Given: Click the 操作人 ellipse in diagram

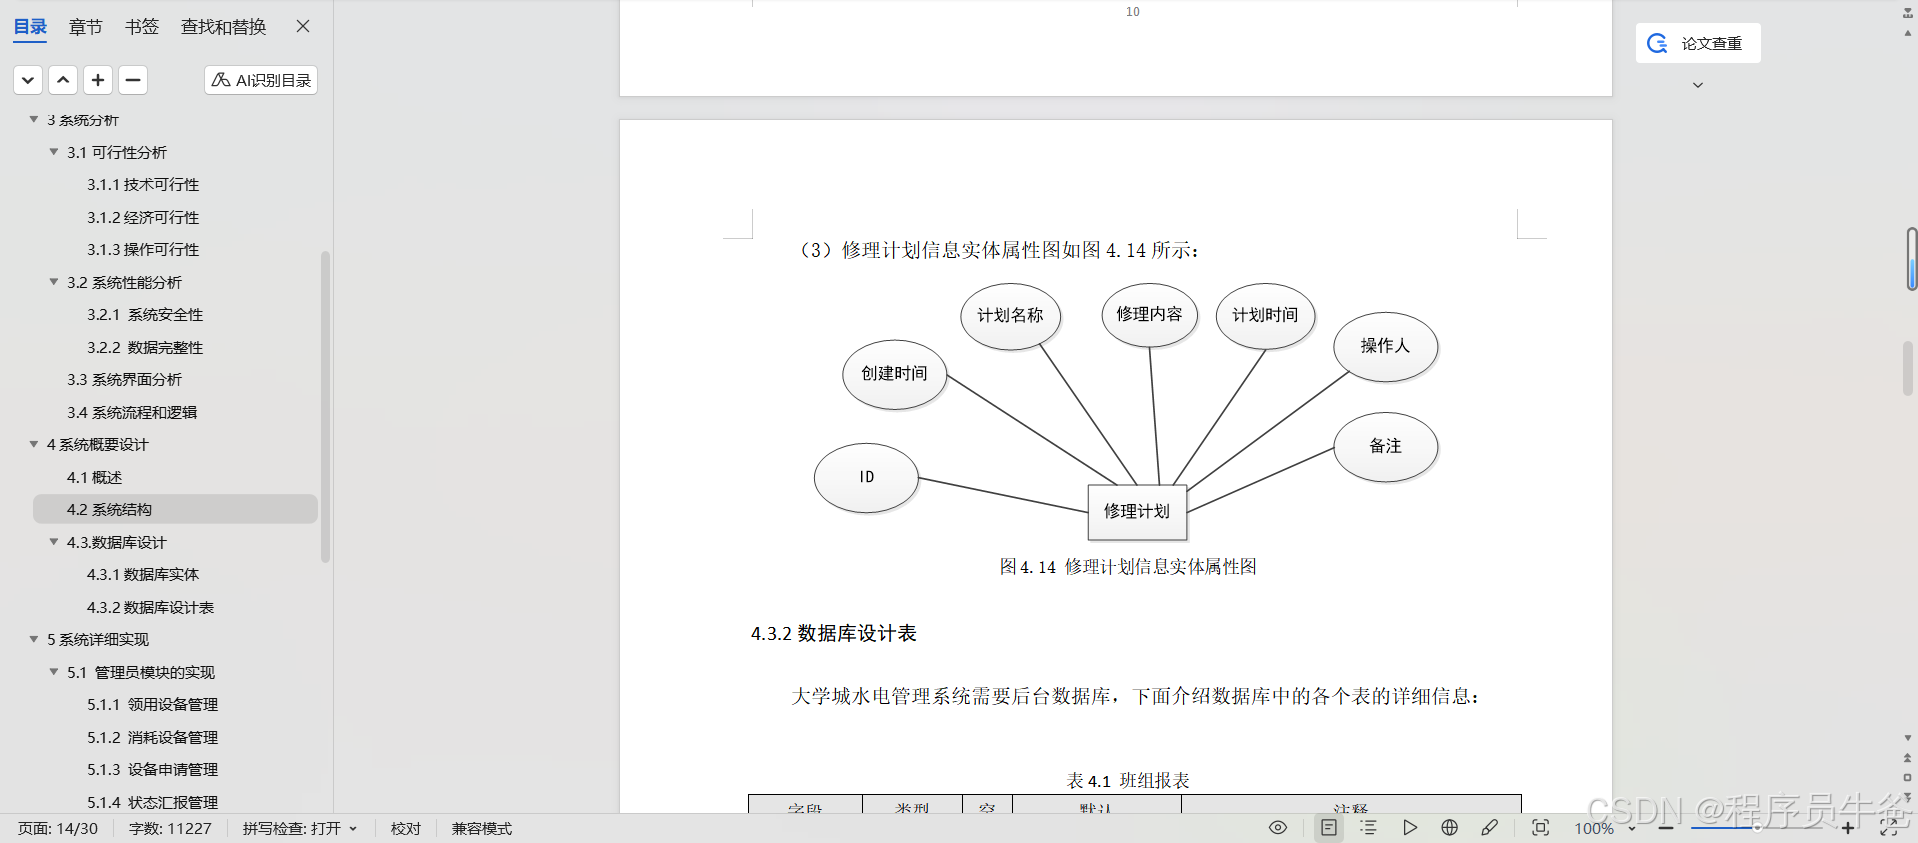Looking at the screenshot, I should coord(1385,346).
